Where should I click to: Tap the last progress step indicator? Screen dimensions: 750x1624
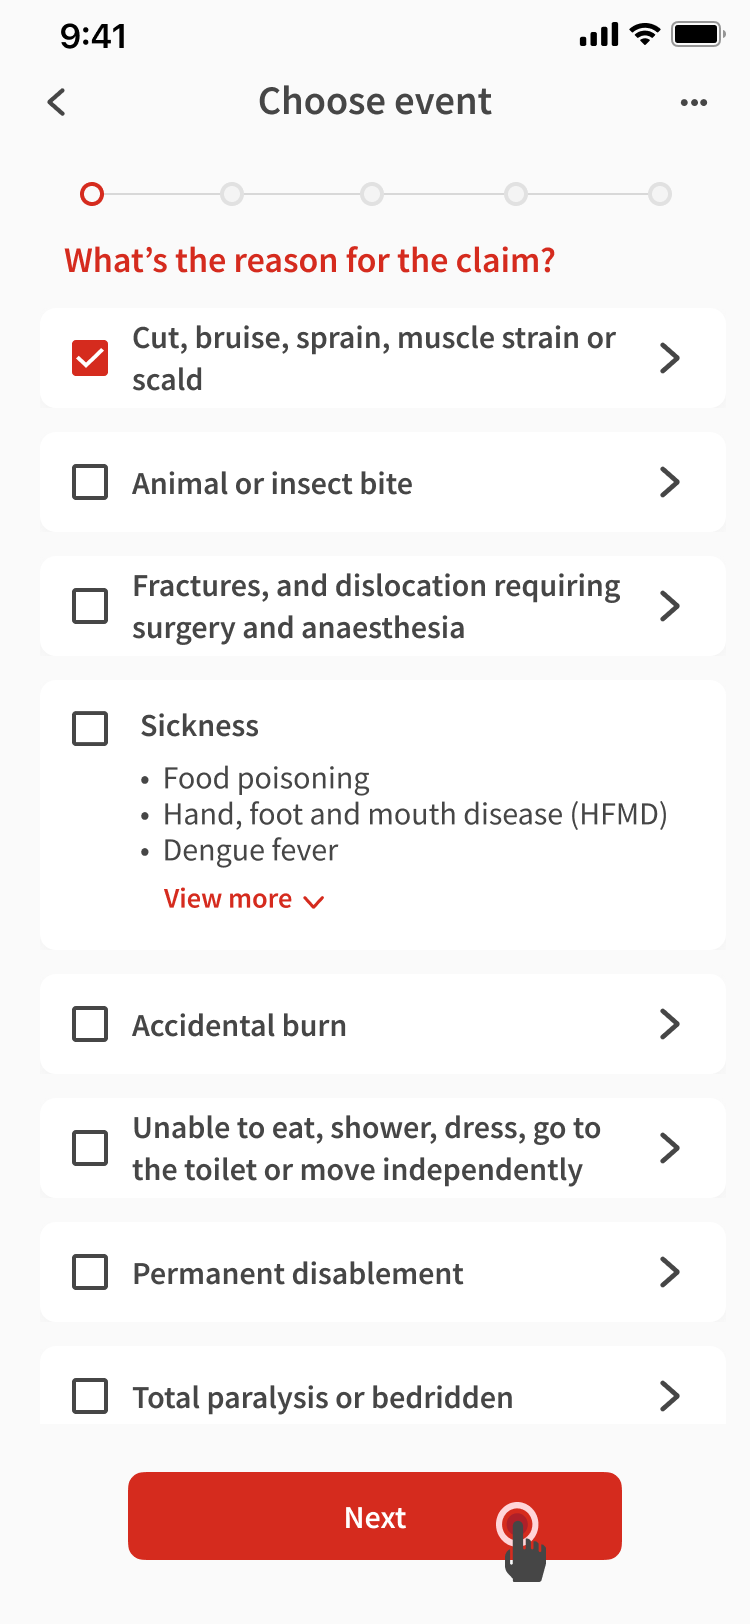[660, 194]
